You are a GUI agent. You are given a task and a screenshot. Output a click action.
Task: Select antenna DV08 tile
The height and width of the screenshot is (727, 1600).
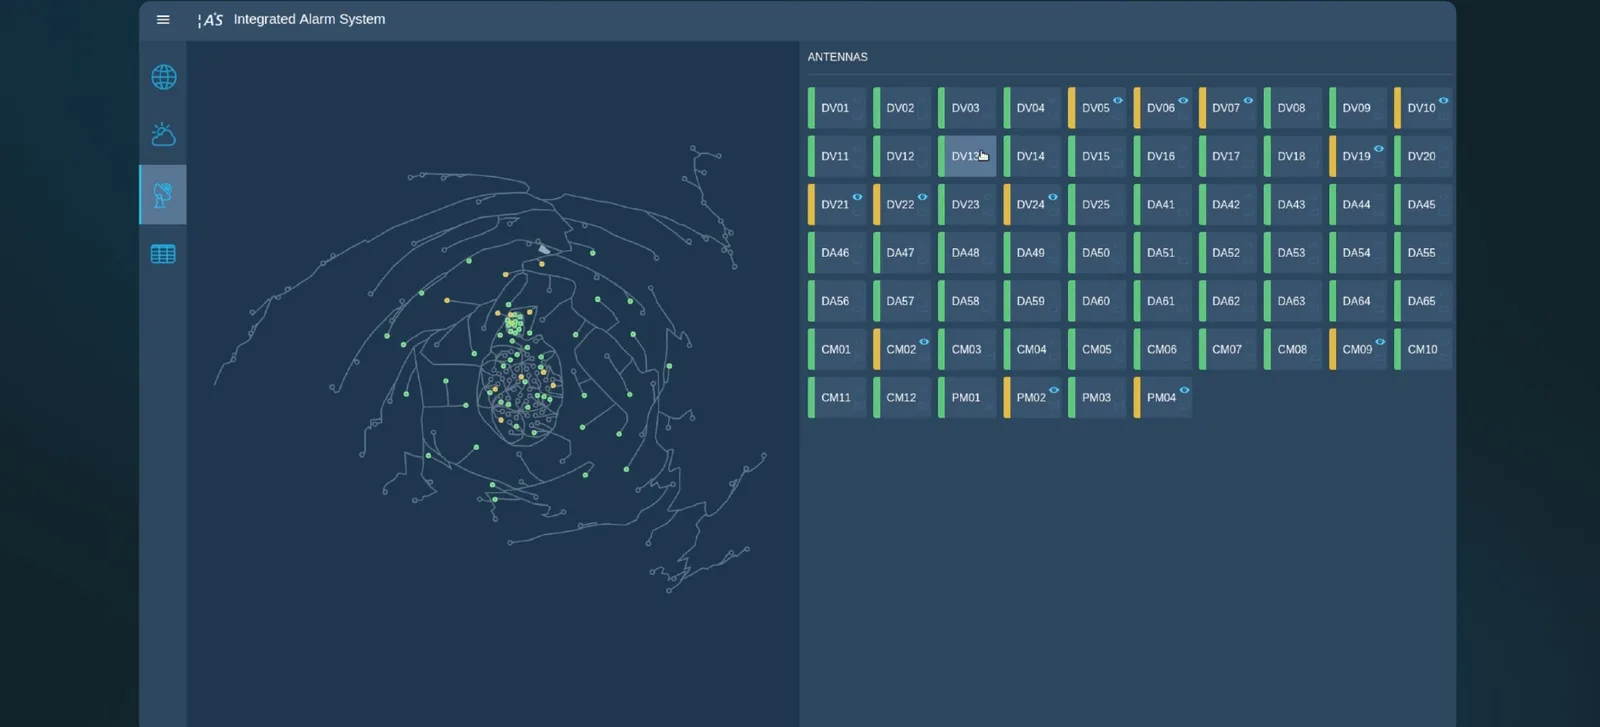pyautogui.click(x=1292, y=108)
